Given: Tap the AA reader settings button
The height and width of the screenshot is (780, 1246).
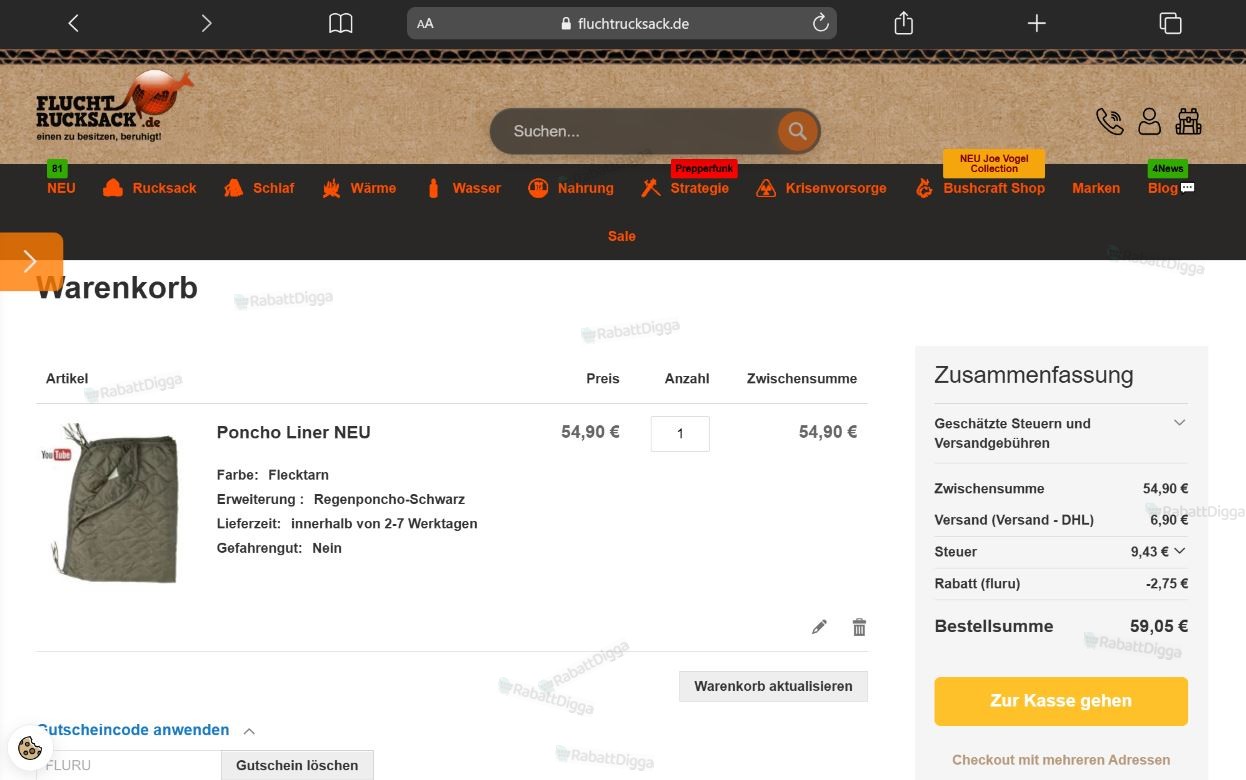Looking at the screenshot, I should tap(426, 23).
